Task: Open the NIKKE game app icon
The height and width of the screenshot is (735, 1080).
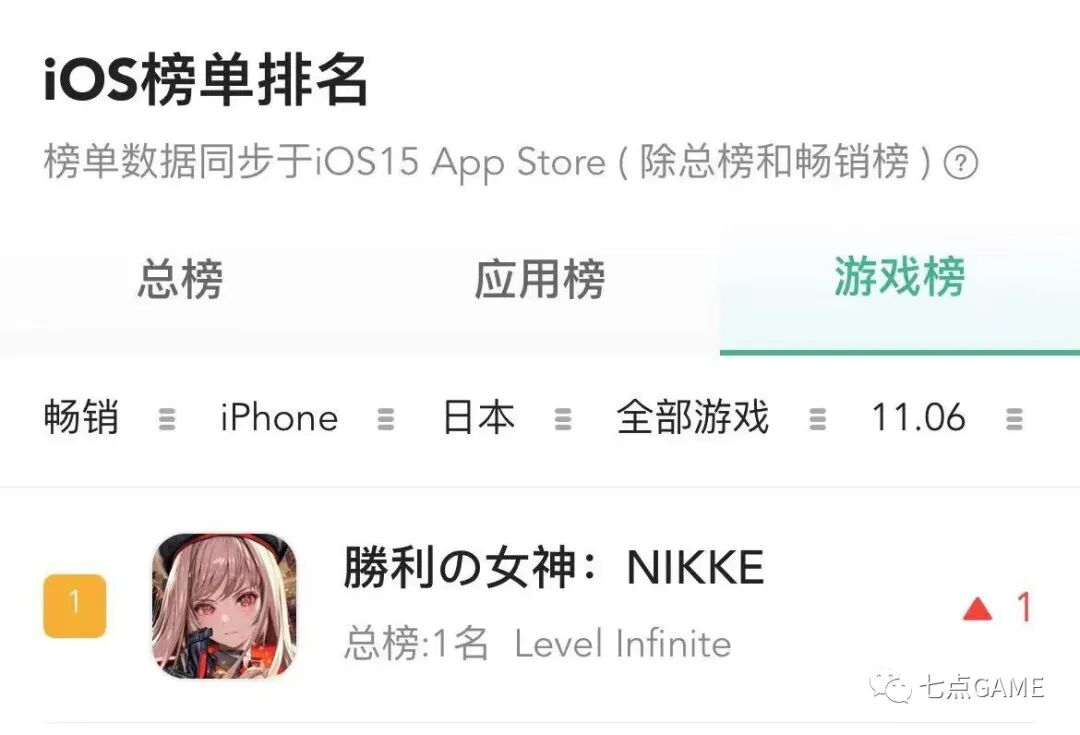Action: click(225, 606)
